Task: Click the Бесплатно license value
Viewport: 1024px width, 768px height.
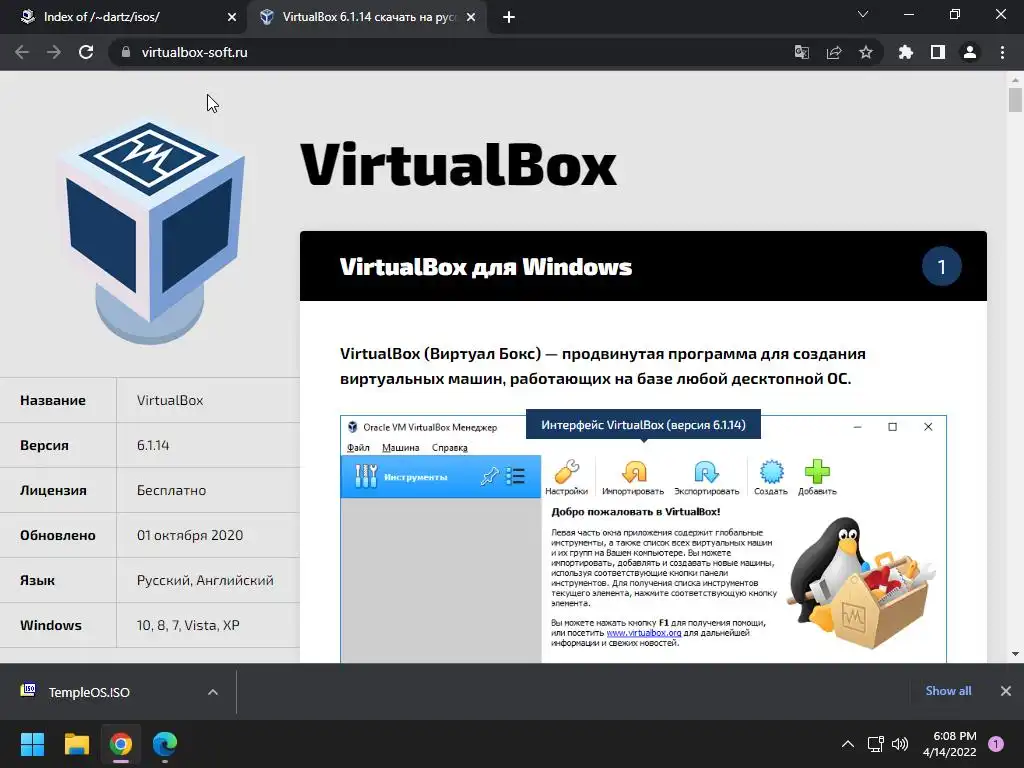Action: click(171, 490)
